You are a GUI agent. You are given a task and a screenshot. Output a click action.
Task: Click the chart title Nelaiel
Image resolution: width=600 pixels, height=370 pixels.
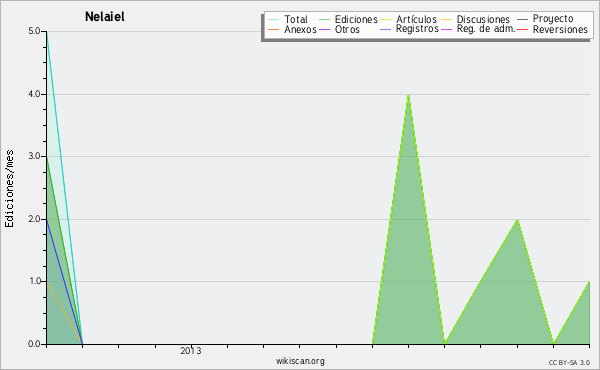pyautogui.click(x=104, y=17)
